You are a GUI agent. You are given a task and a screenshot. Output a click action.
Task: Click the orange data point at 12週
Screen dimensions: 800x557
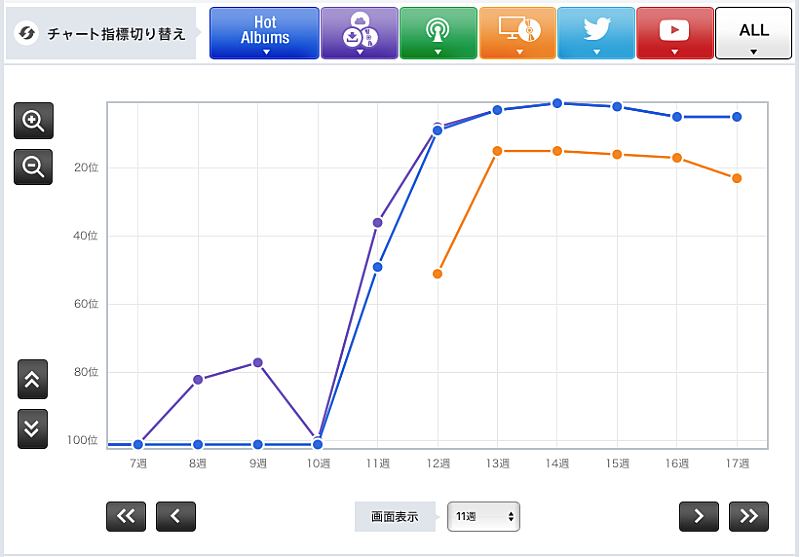(x=437, y=273)
